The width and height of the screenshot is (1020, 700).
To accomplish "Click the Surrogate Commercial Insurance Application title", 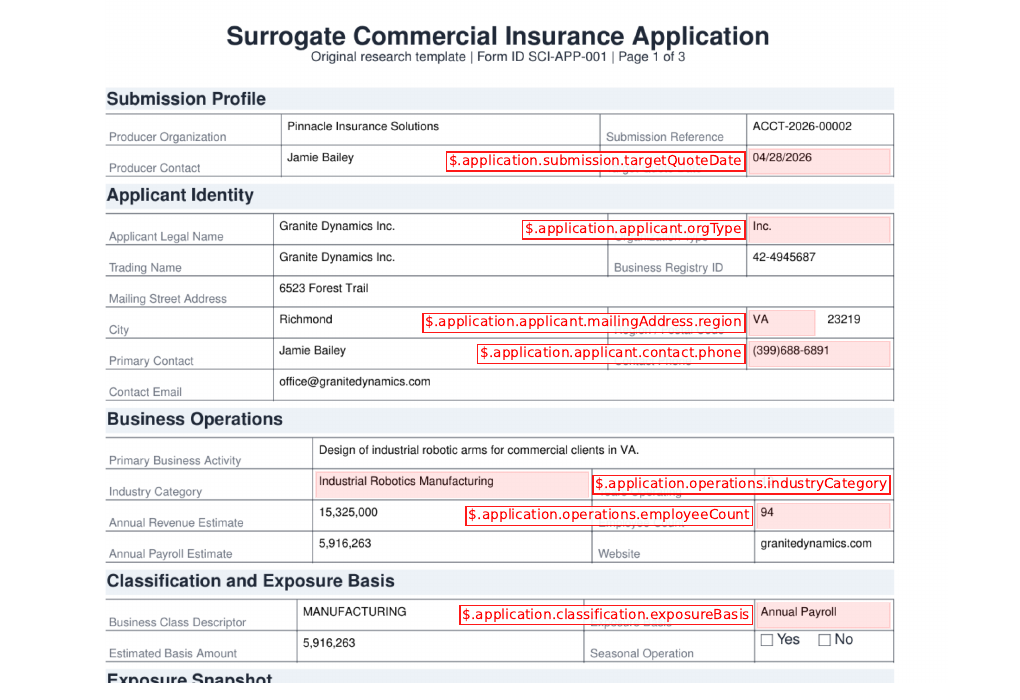I will (498, 36).
